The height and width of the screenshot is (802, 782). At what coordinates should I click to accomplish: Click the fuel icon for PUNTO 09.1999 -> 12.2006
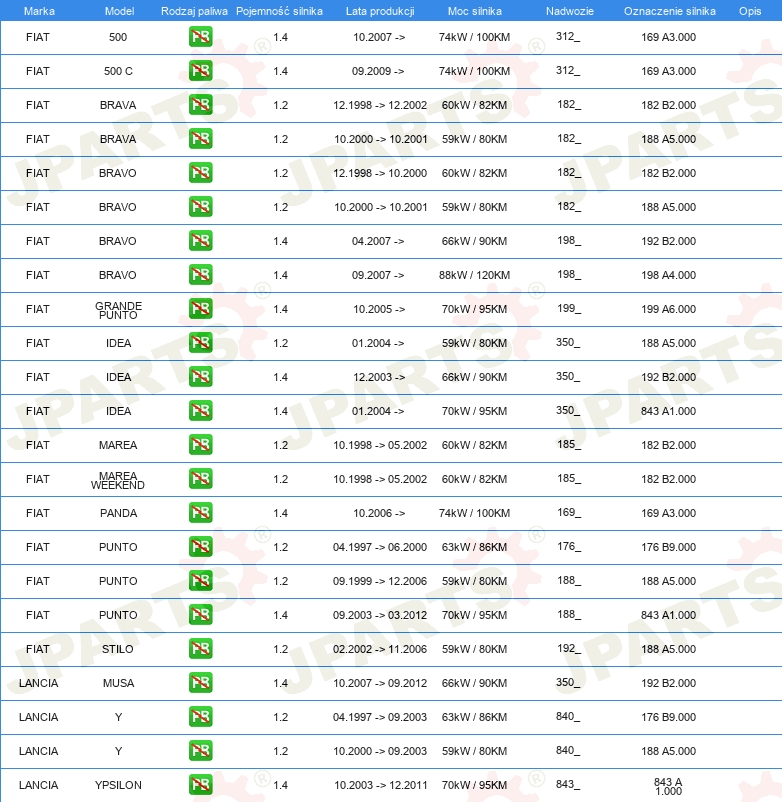[200, 581]
